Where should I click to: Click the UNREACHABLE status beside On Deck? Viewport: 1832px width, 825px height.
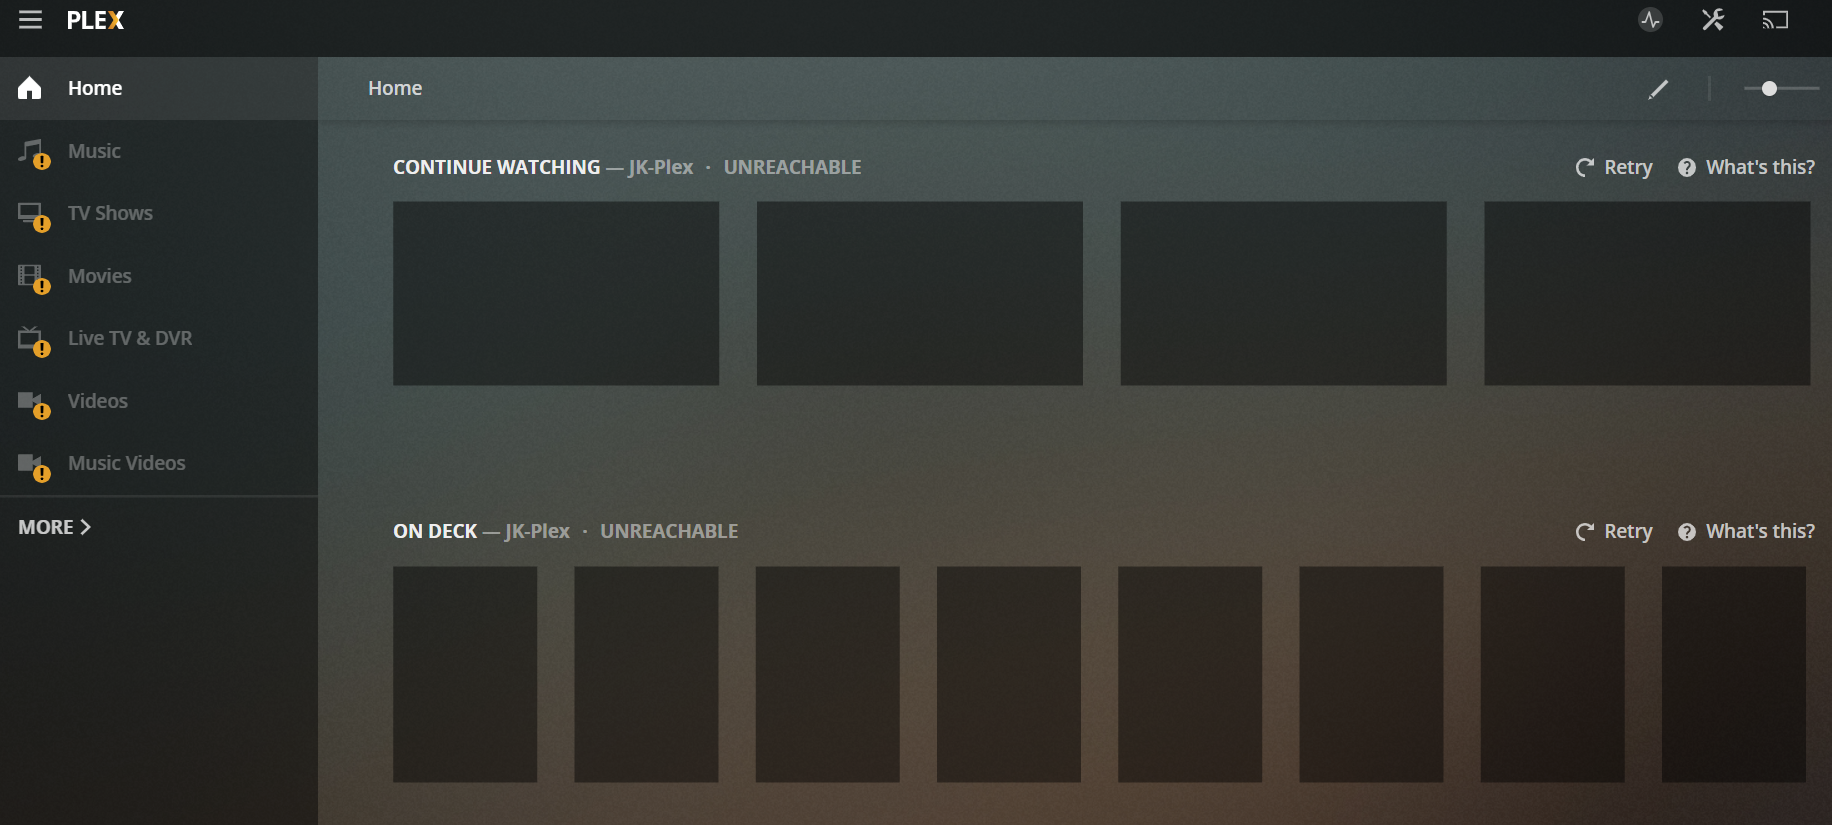point(669,531)
